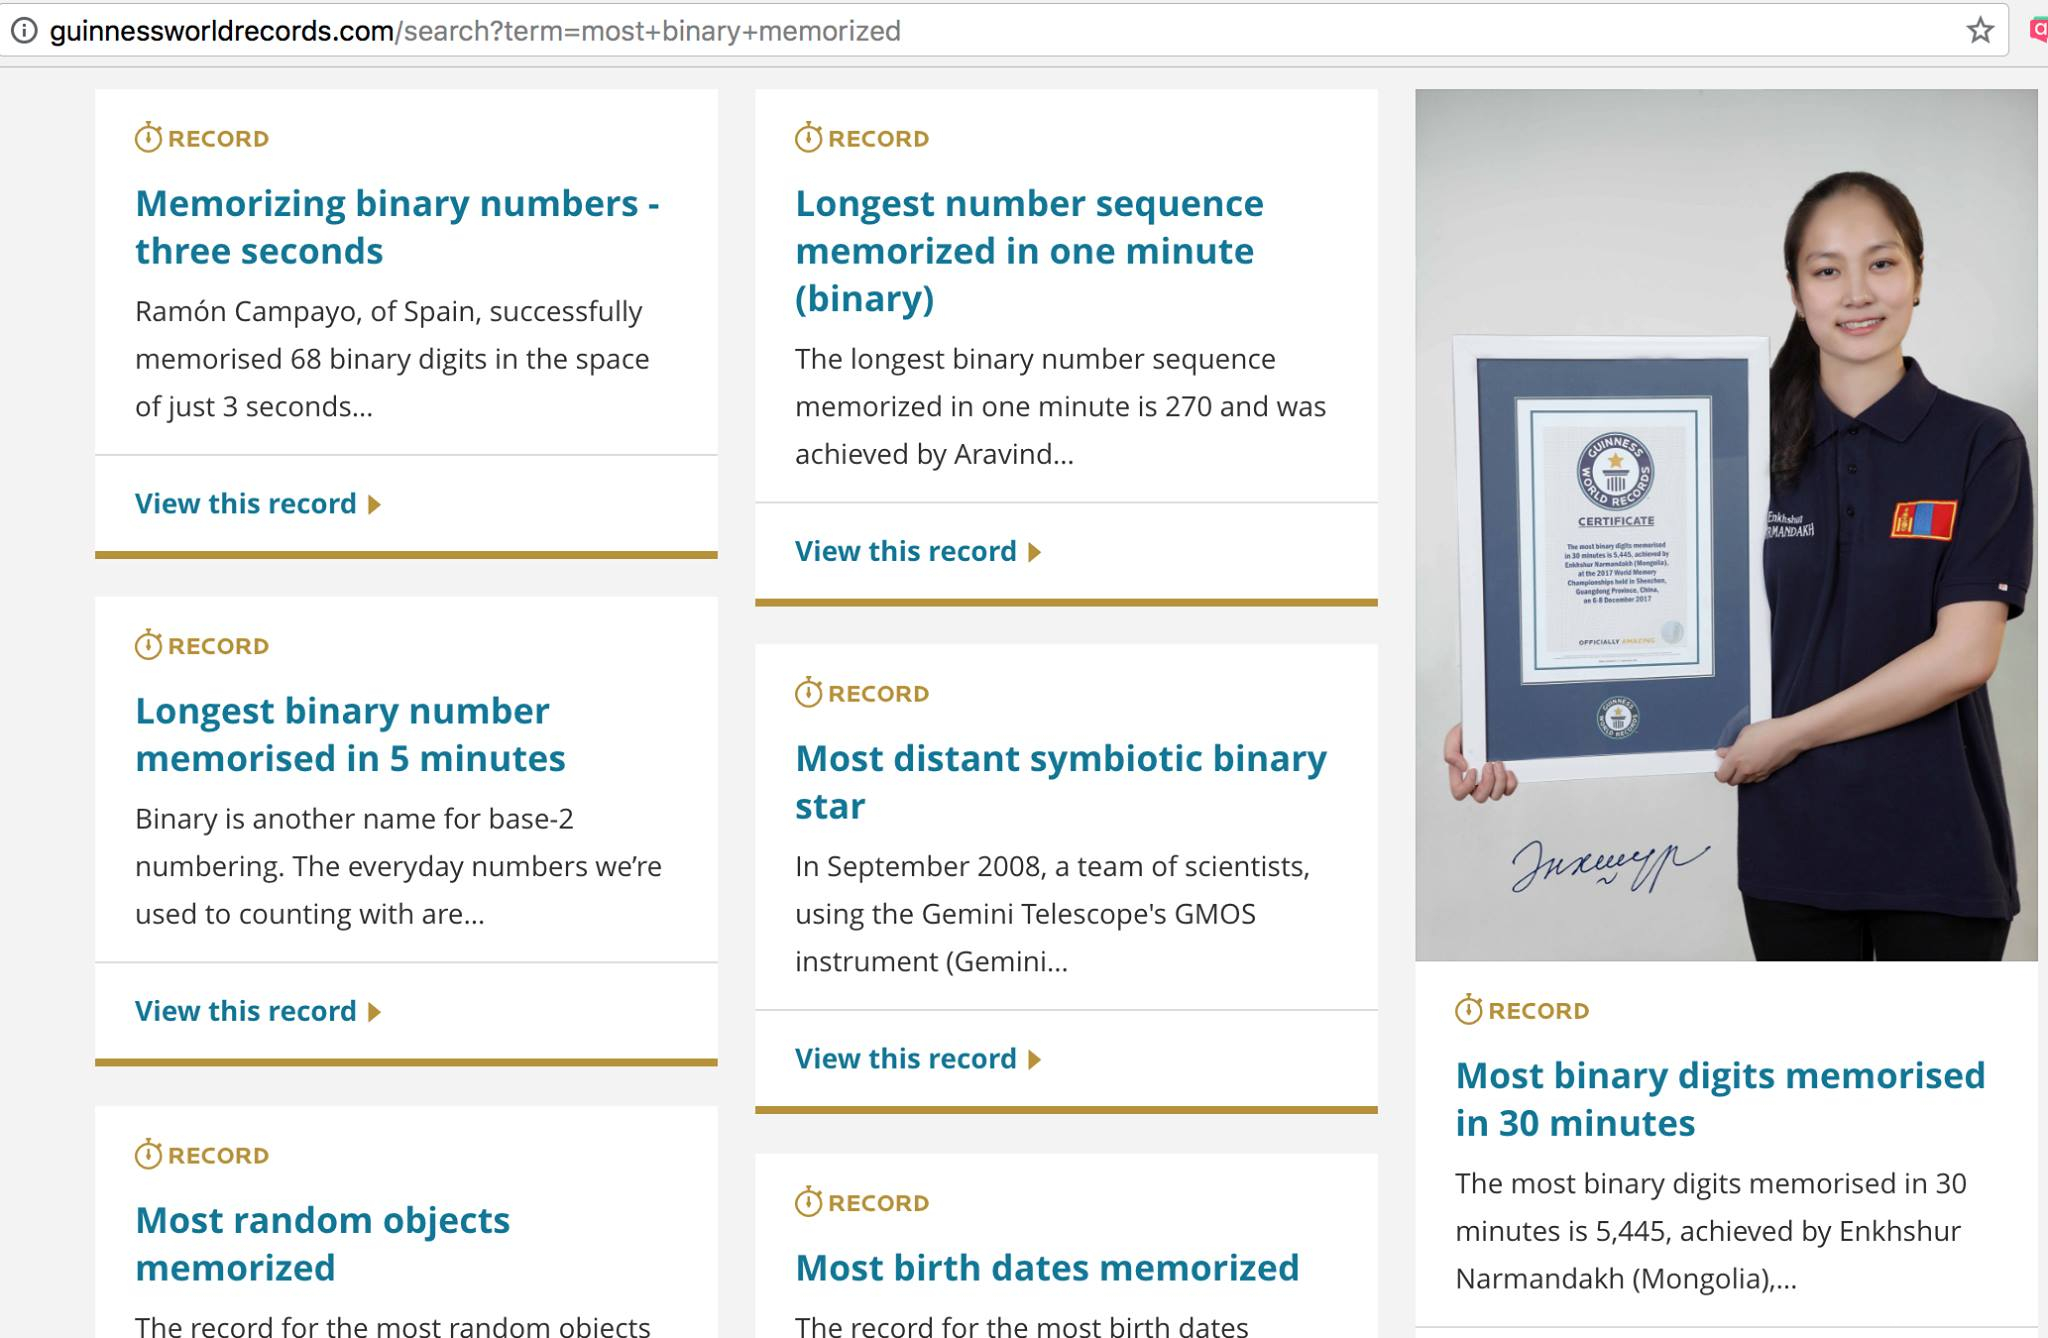The width and height of the screenshot is (2048, 1338).
Task: Bookmark this page with the star icon
Action: click(1980, 31)
